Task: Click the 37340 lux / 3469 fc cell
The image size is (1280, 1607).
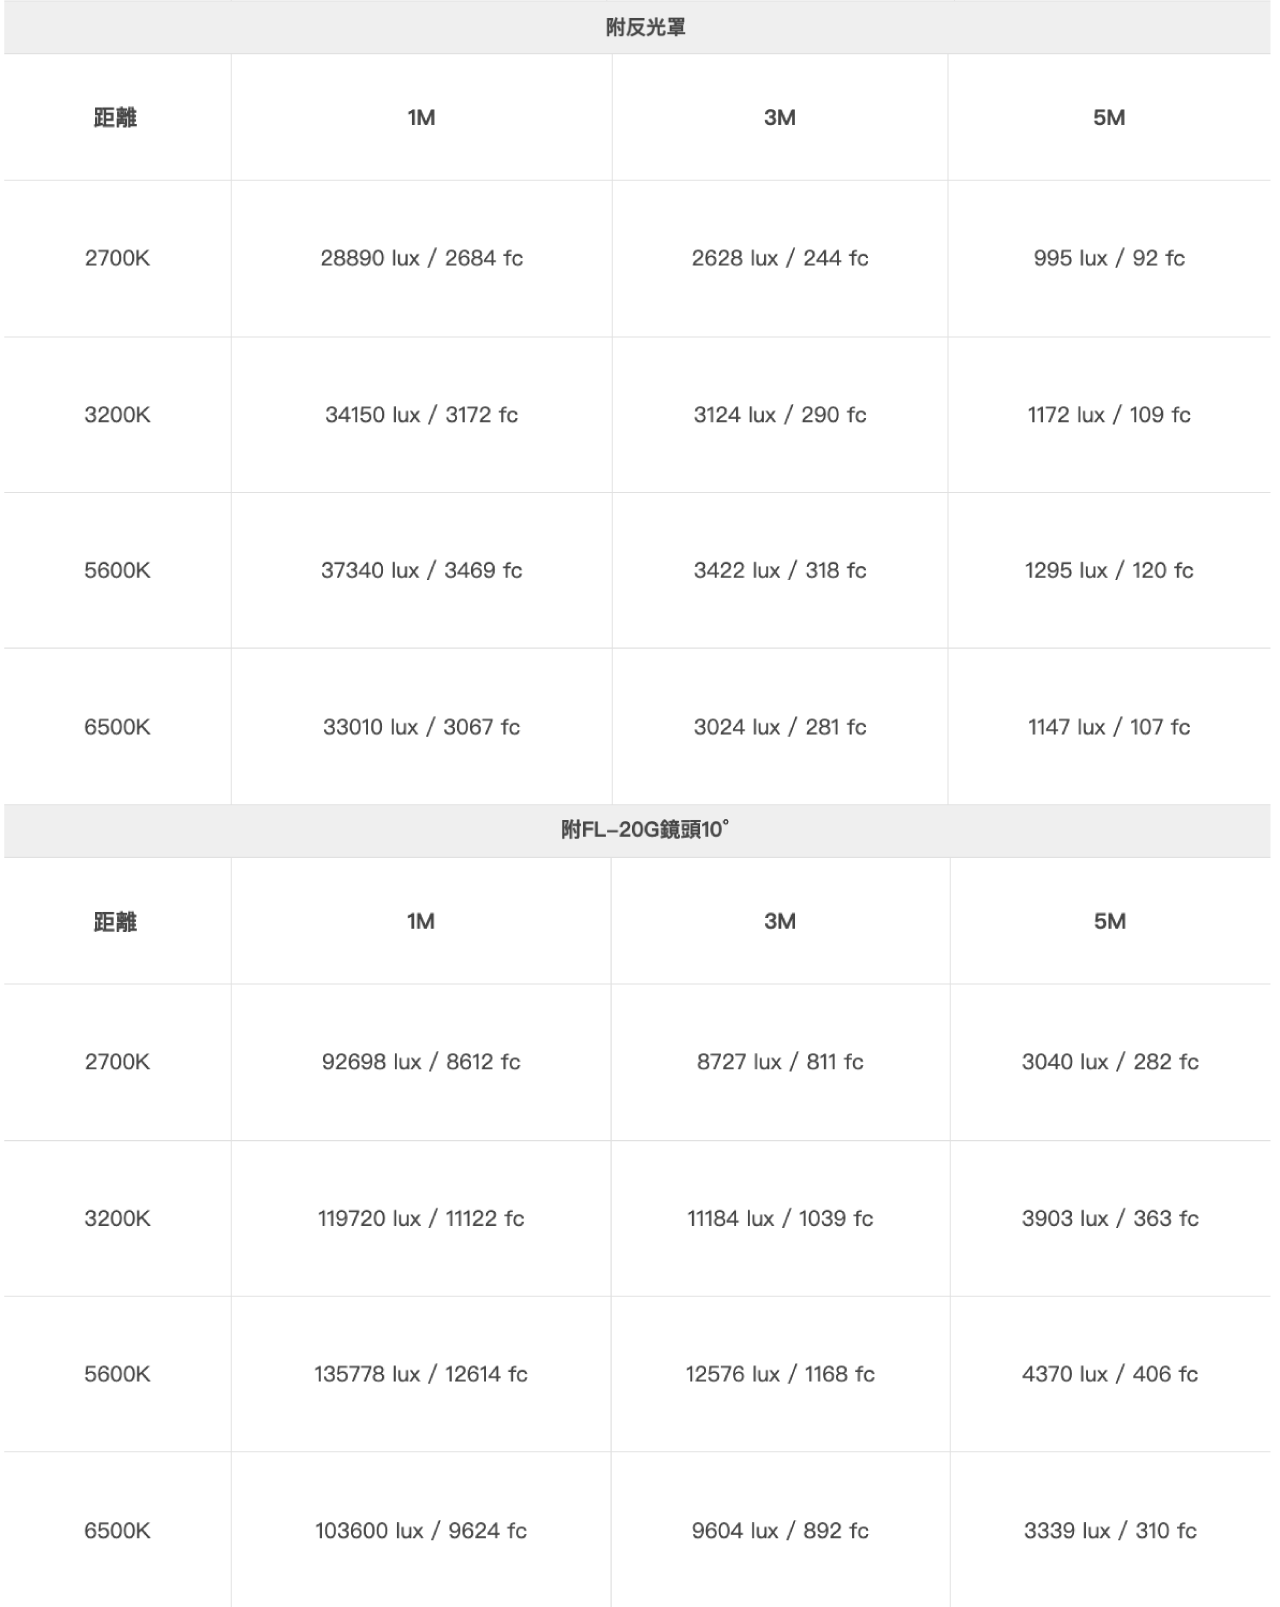Action: [x=421, y=570]
